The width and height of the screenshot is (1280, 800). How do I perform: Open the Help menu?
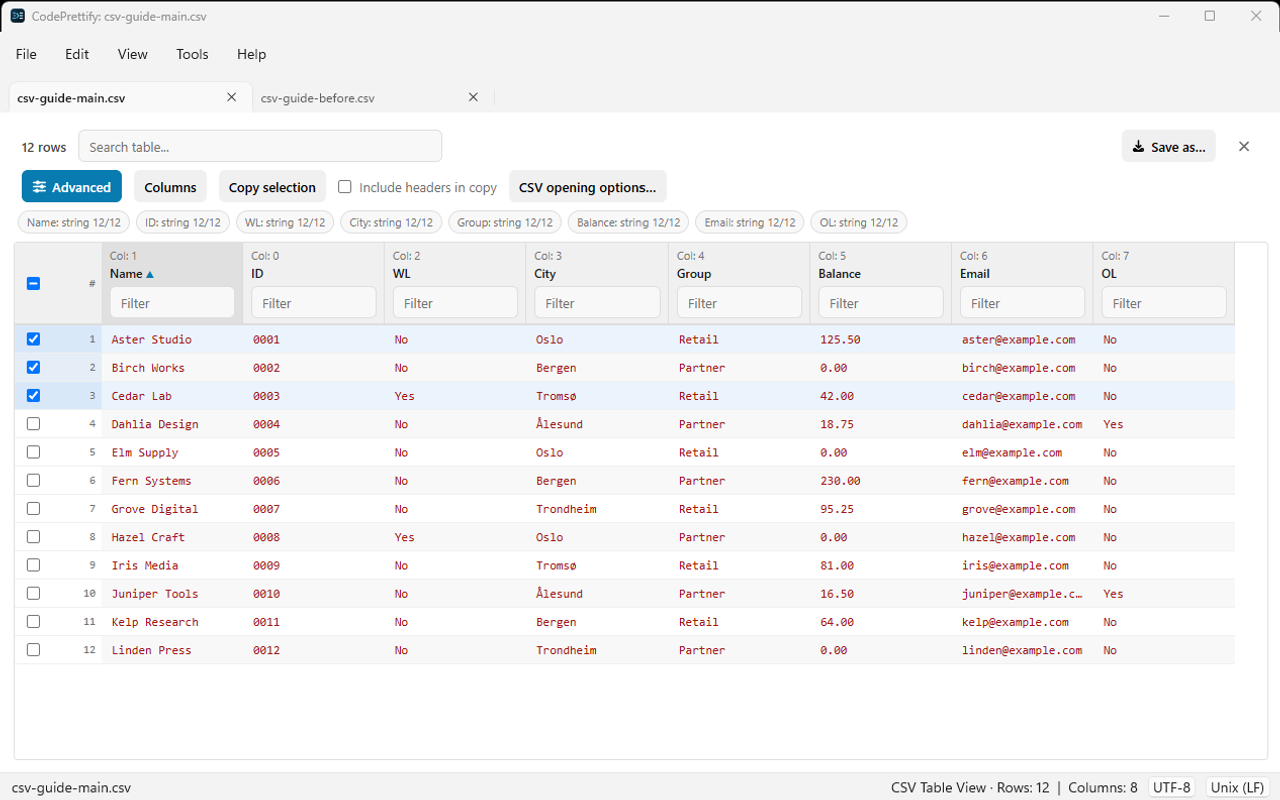click(251, 54)
